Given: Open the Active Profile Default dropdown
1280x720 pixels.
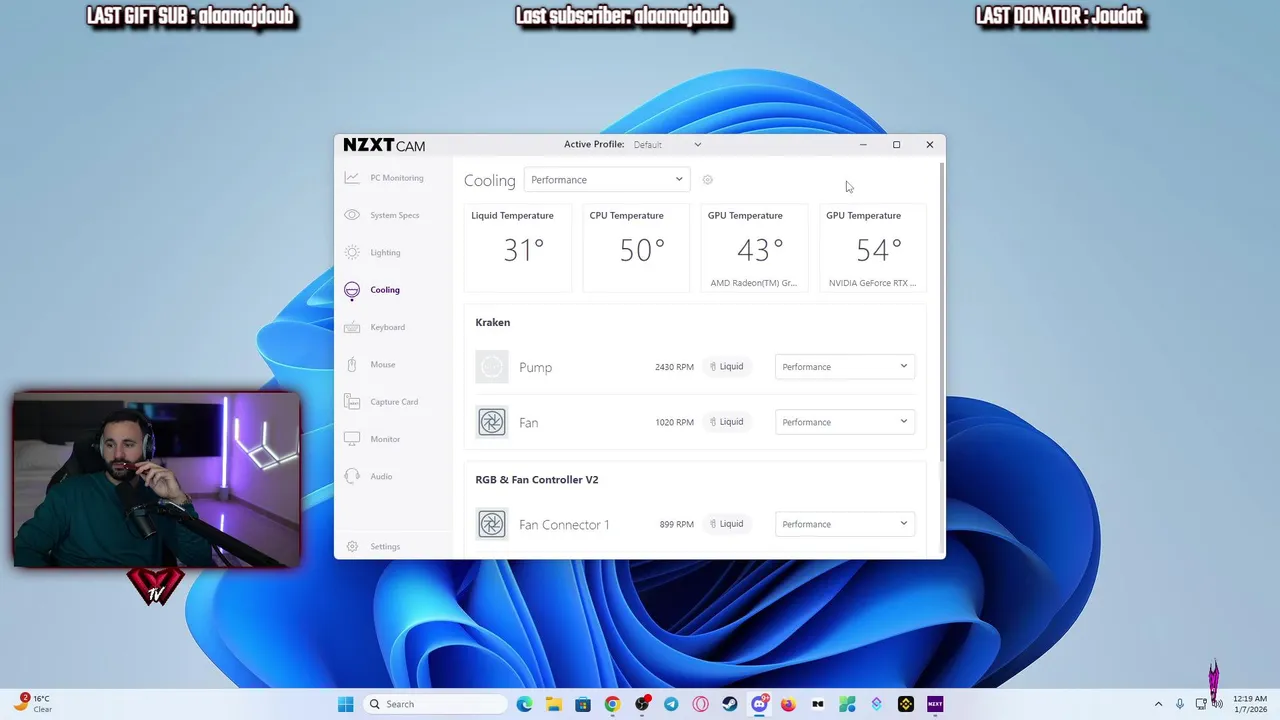Looking at the screenshot, I should 667,145.
